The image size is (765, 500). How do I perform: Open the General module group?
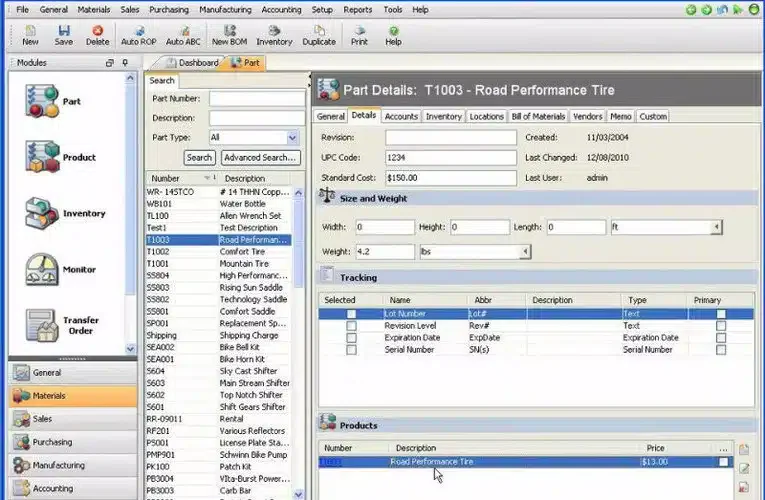click(73, 373)
